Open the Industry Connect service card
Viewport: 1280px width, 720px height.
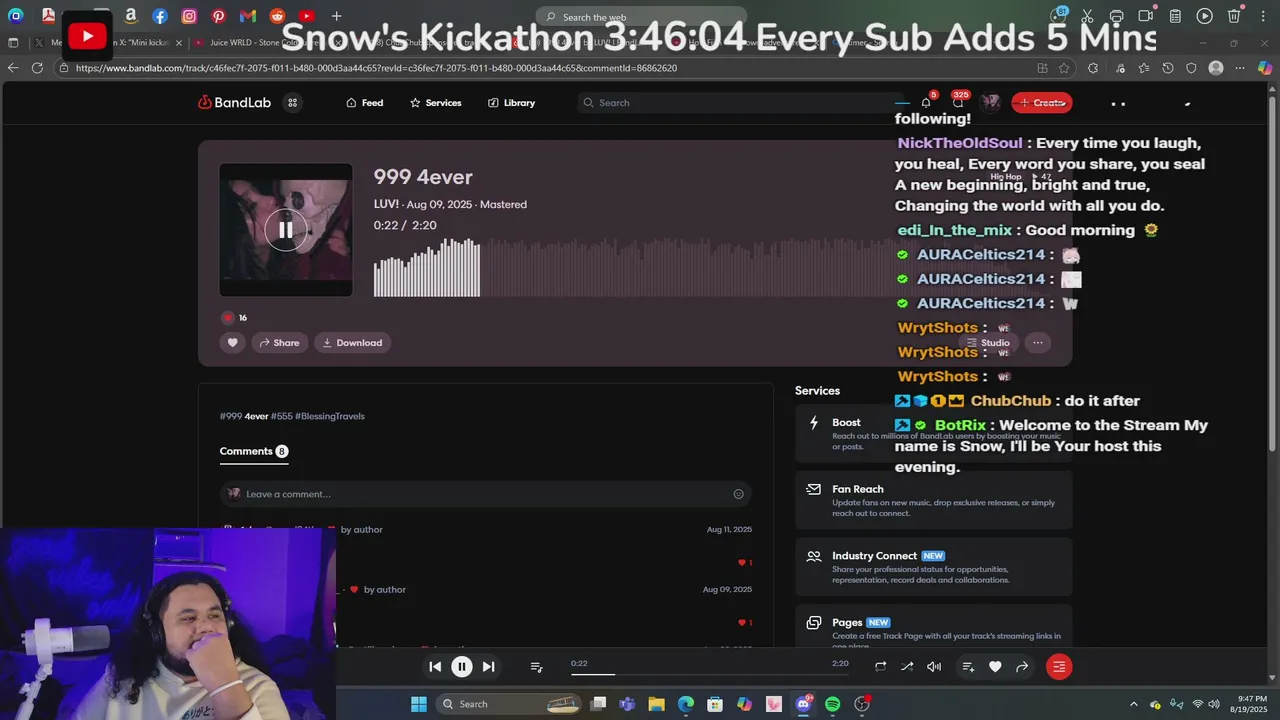point(933,567)
